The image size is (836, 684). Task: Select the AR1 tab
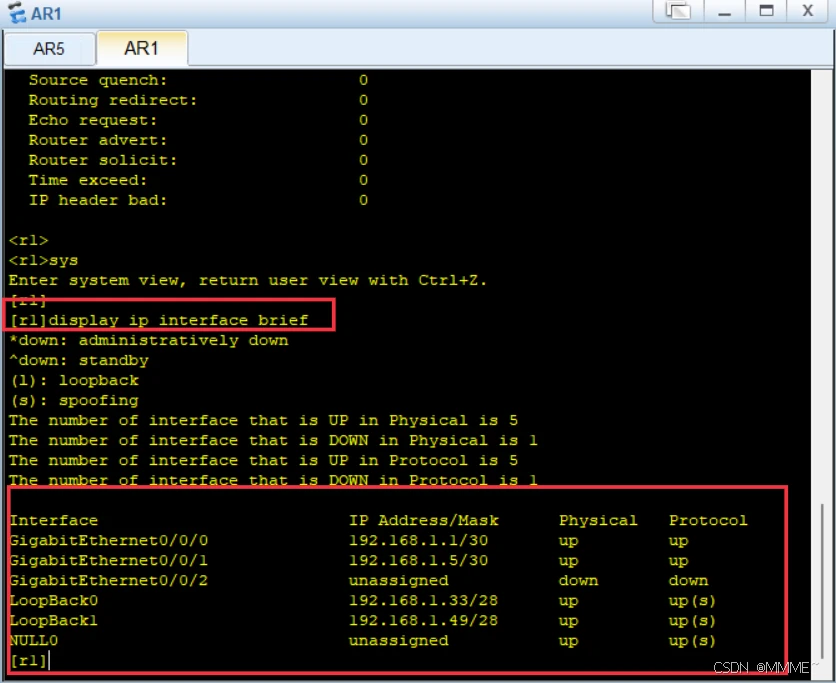pos(141,48)
